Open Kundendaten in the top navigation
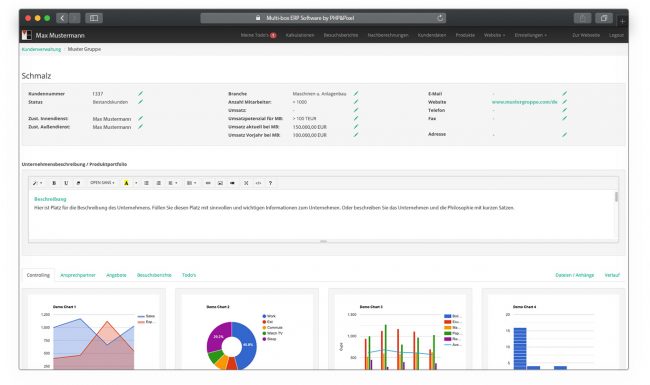The image size is (650, 385). (x=432, y=35)
